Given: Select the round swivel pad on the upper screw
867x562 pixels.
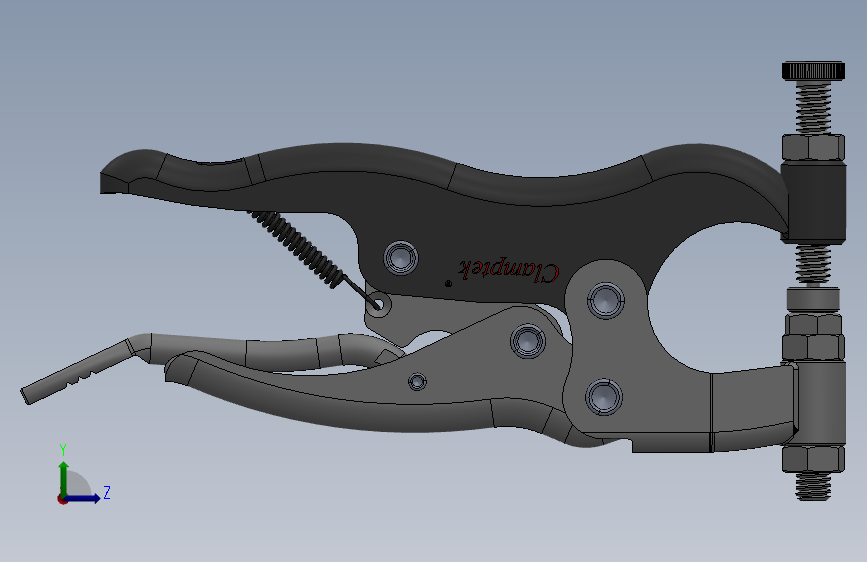Looking at the screenshot, I should pos(813,299).
